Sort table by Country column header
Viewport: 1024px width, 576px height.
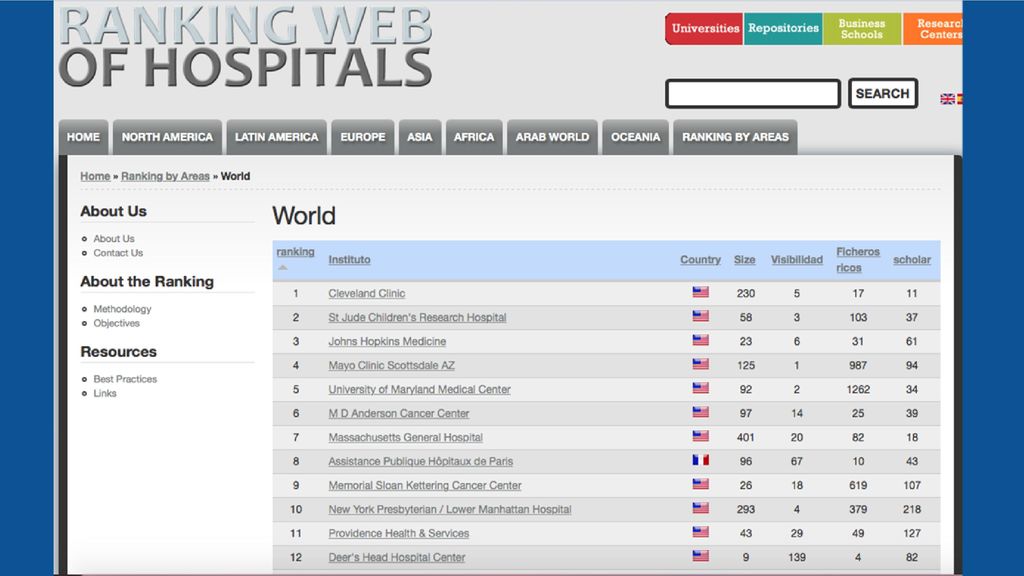tap(700, 259)
